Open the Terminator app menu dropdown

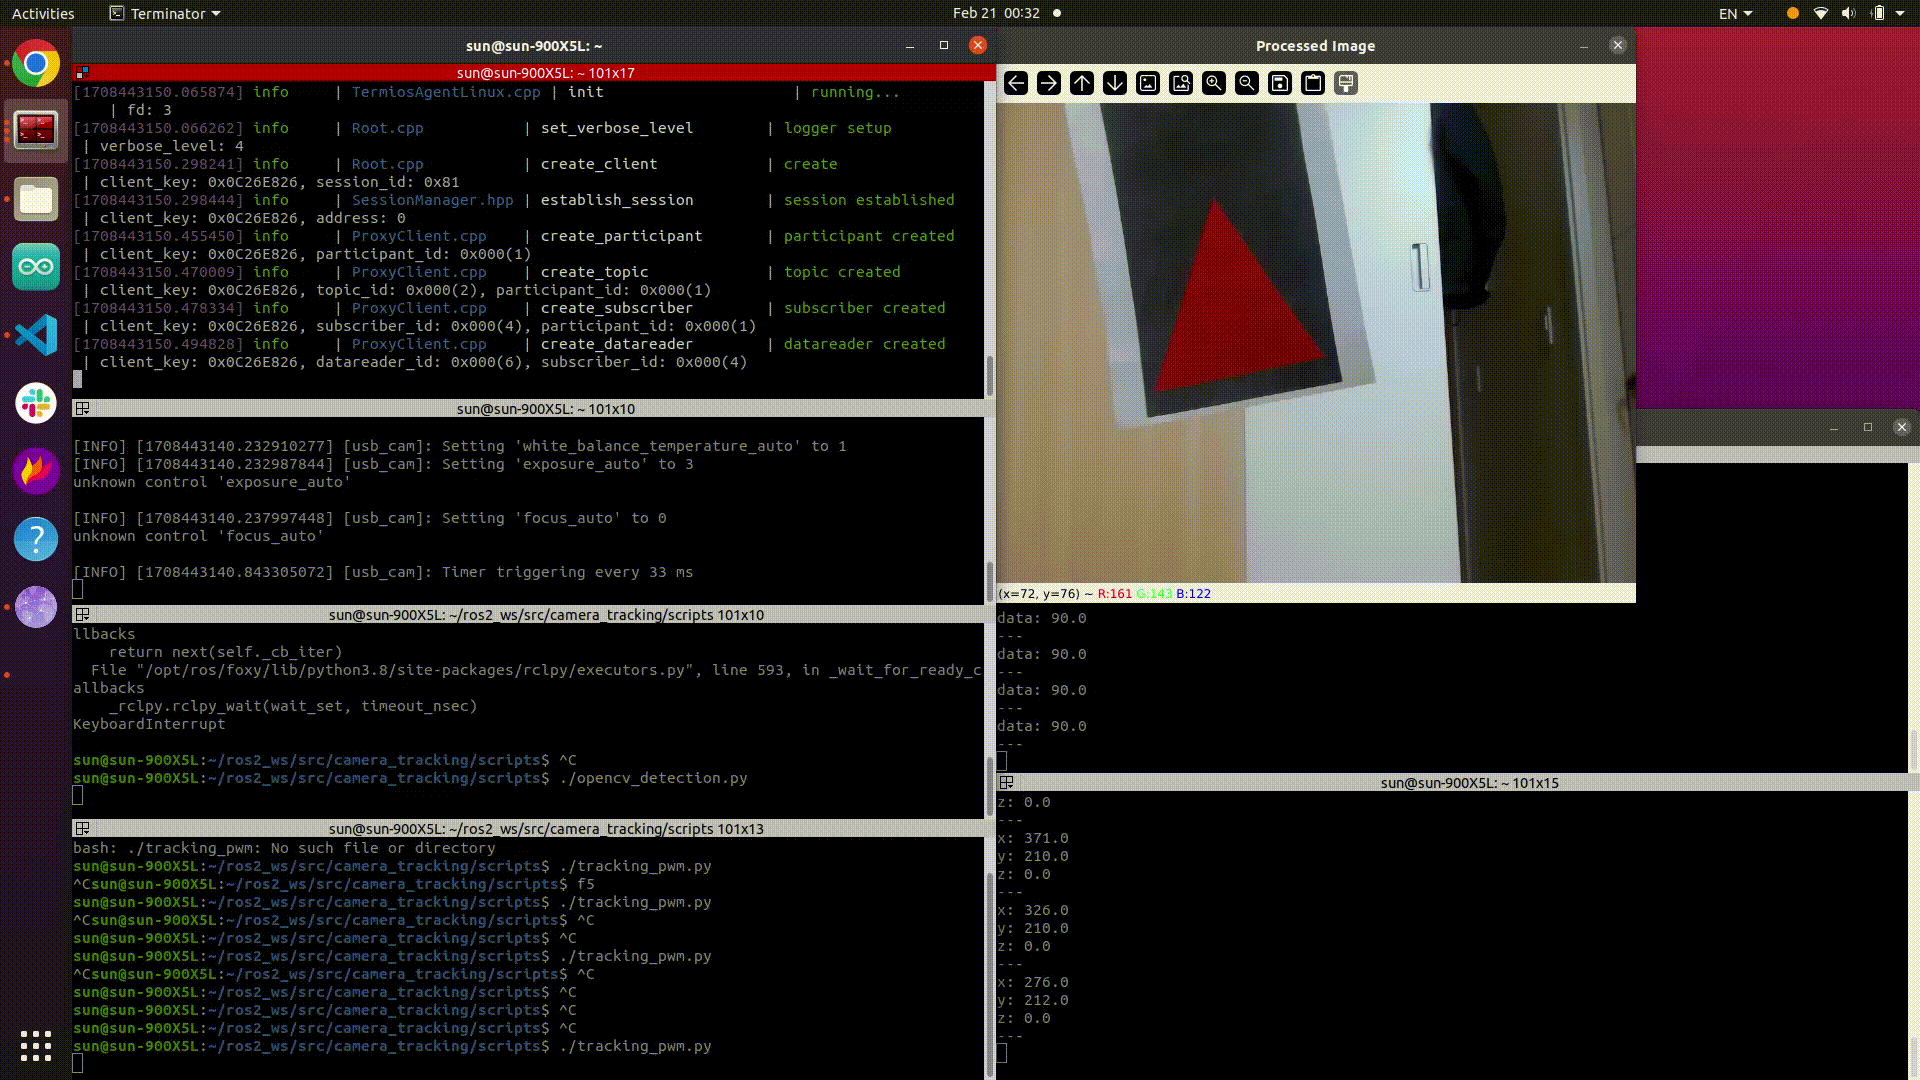click(165, 13)
